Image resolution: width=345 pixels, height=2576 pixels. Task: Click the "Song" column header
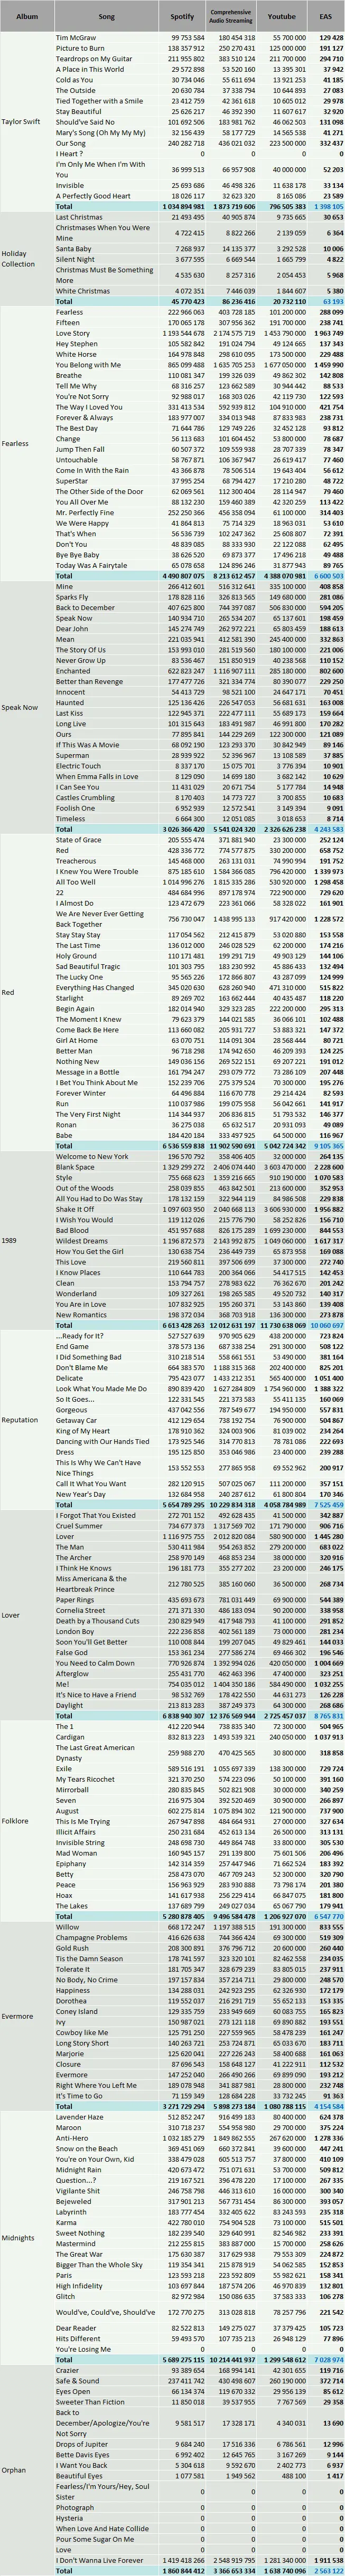(x=106, y=17)
